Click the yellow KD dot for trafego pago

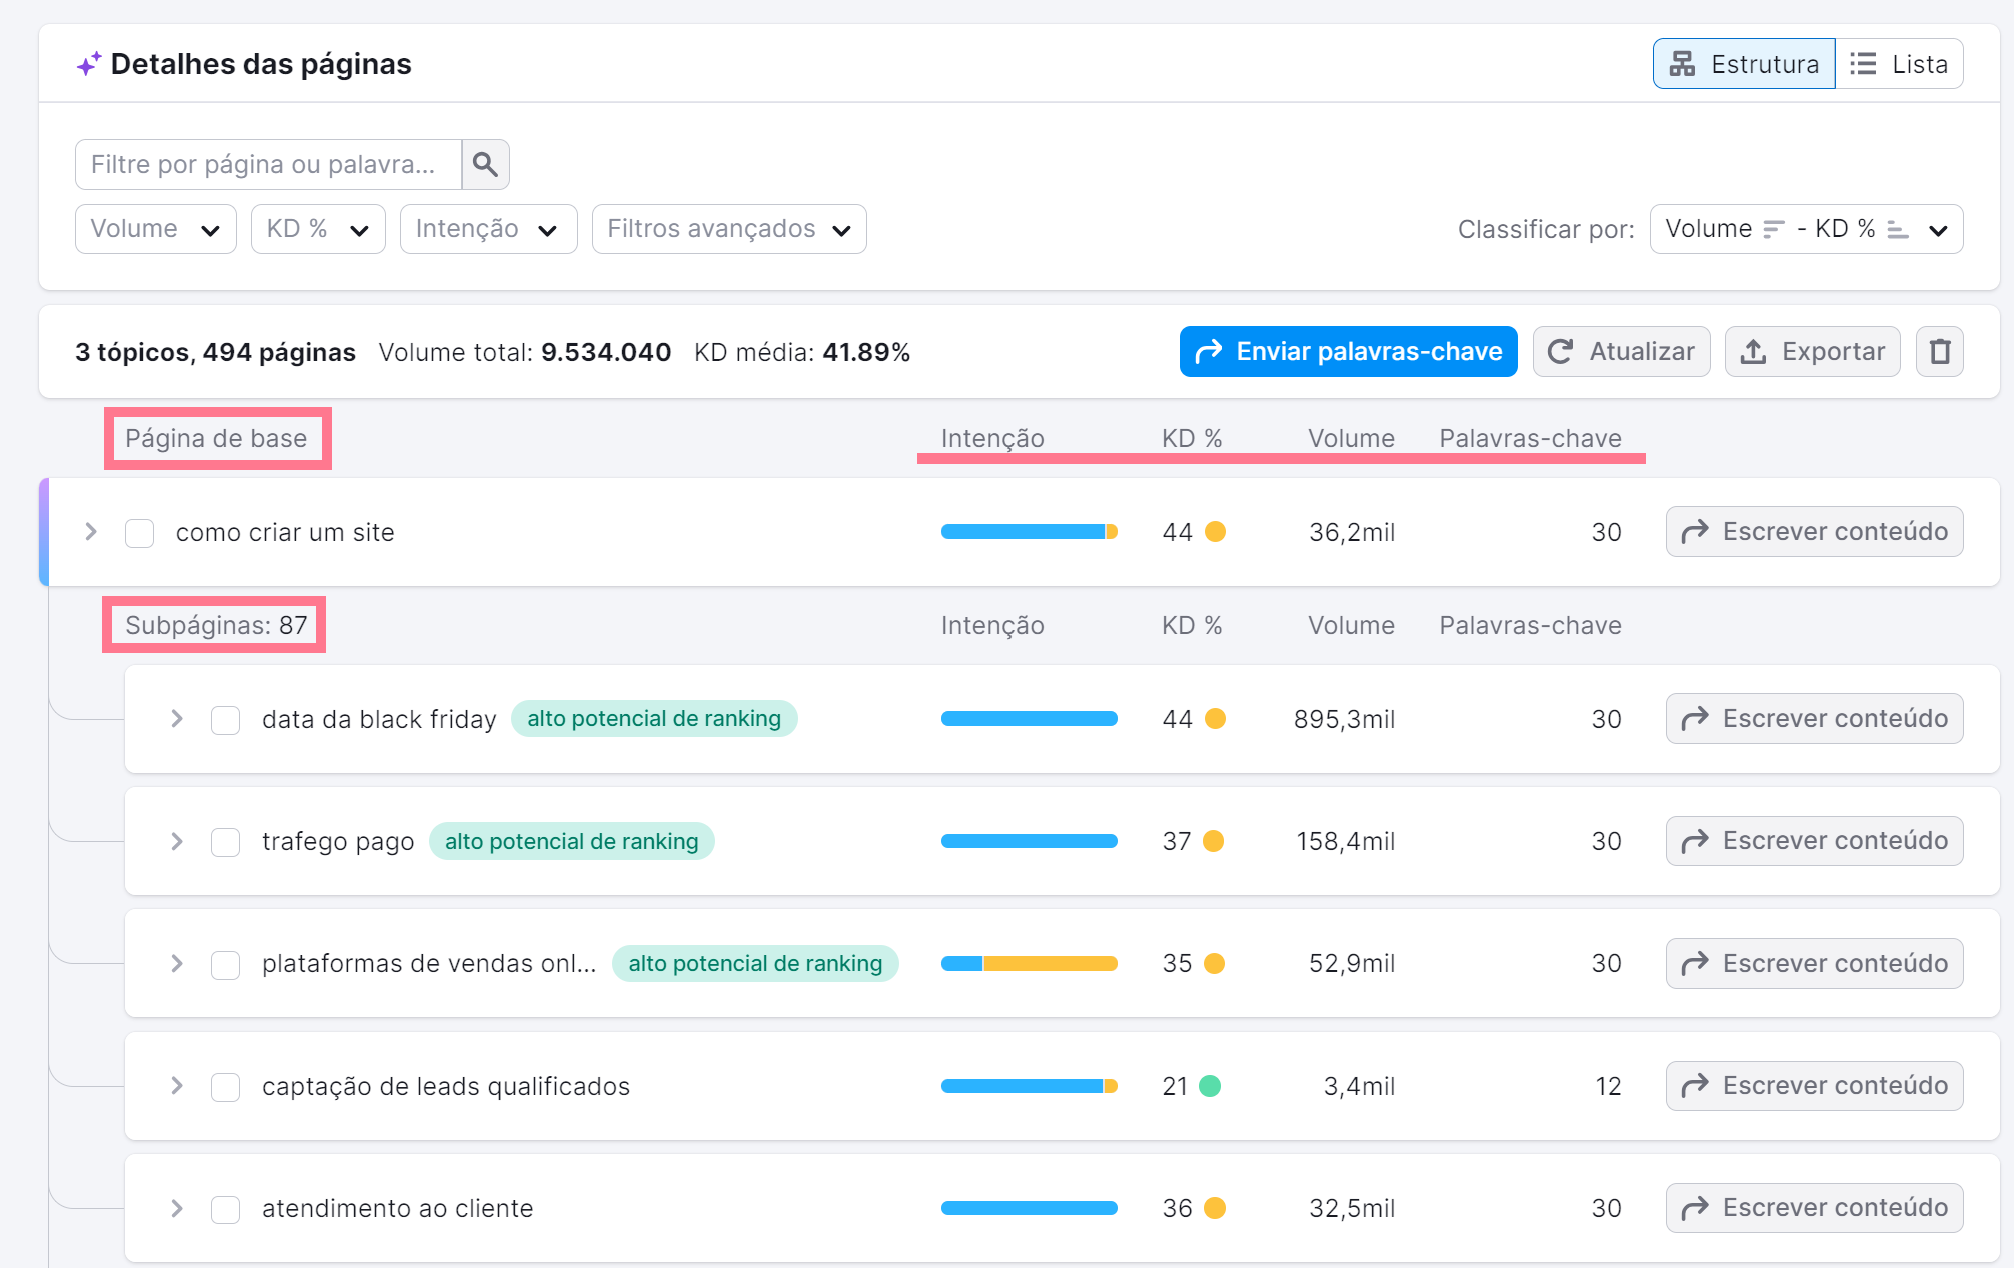click(1214, 841)
